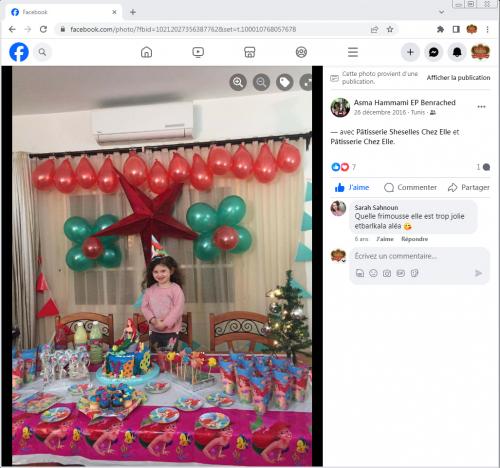Open a new browser tab

[133, 12]
